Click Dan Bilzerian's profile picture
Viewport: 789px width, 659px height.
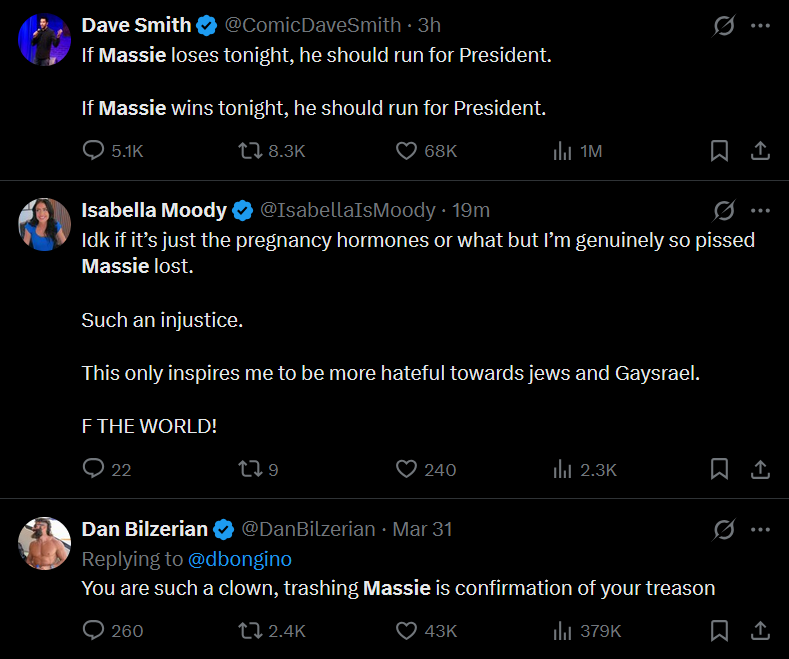click(x=44, y=543)
